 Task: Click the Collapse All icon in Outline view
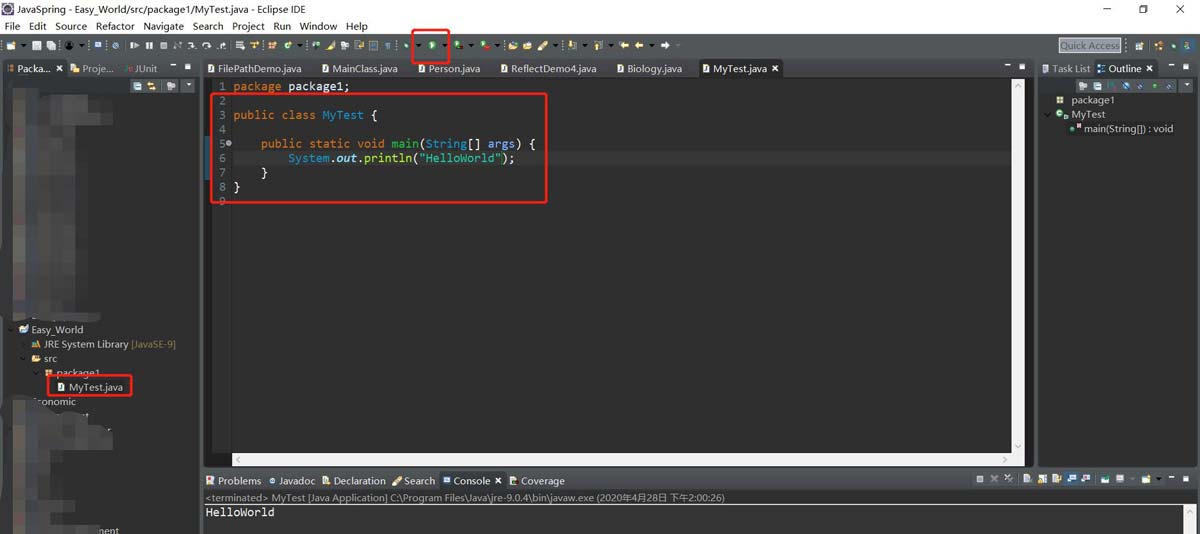click(1097, 86)
